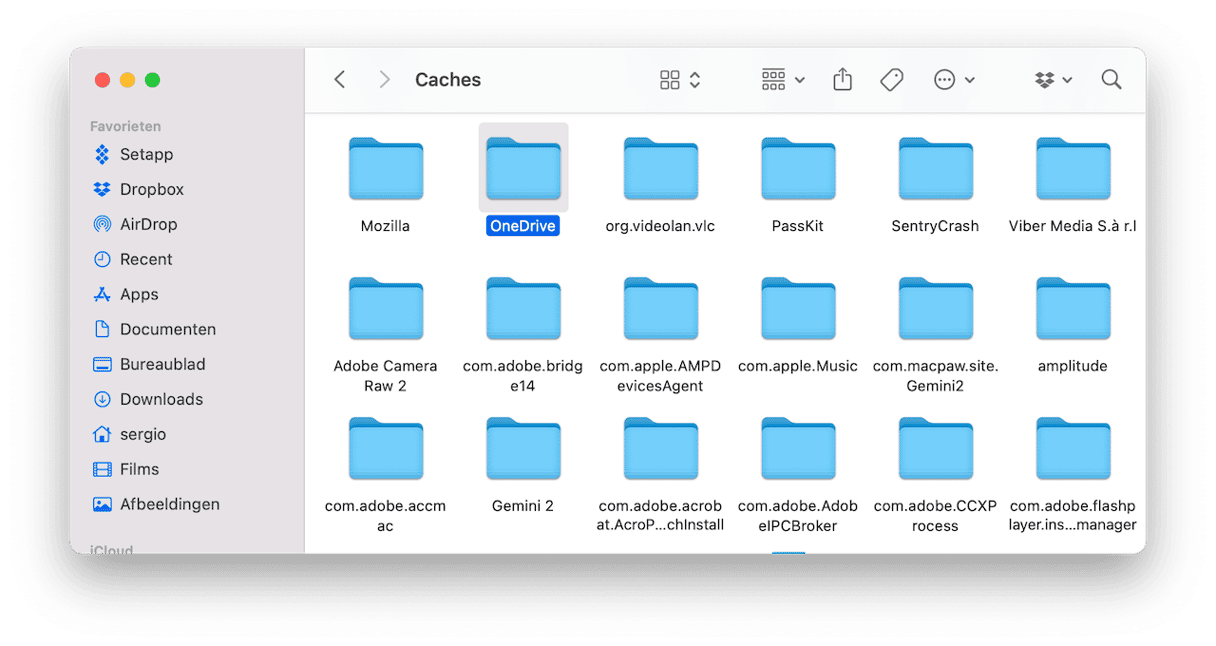Click the Mozilla folder name label
Viewport: 1216px width, 646px height.
pos(385,226)
